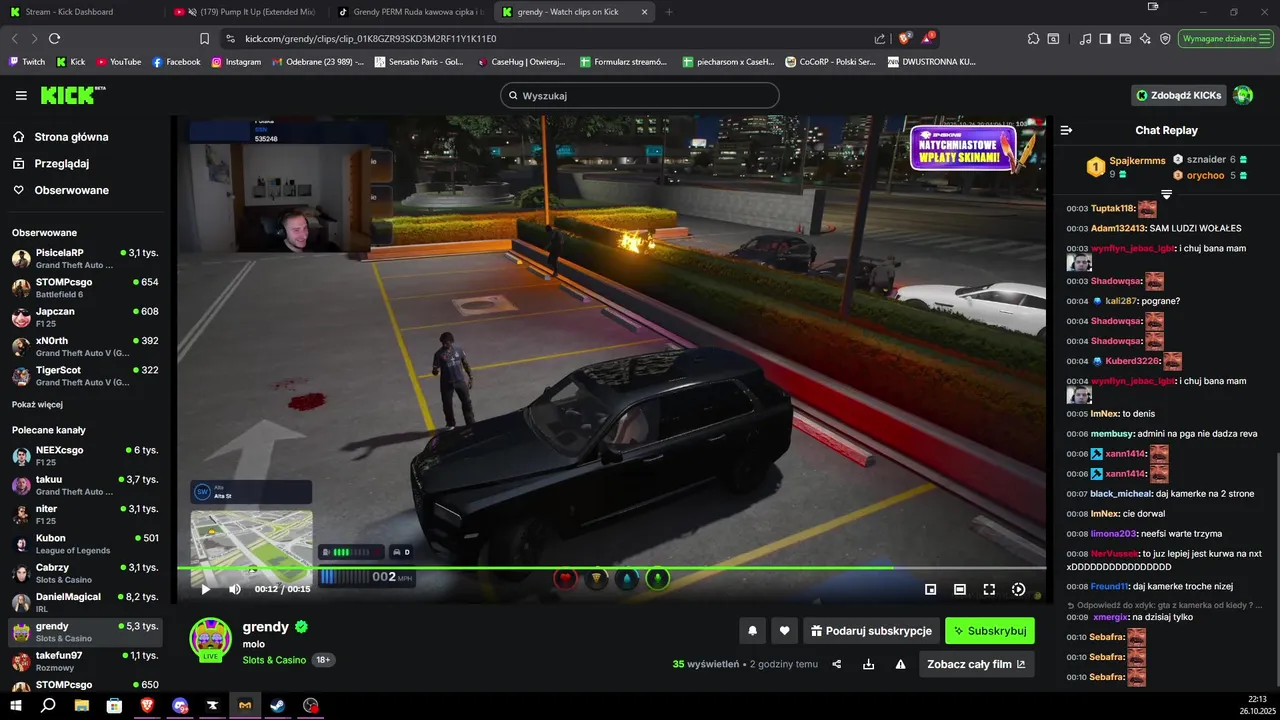1280x720 pixels.
Task: Open the Windows Start menu
Action: pos(15,705)
